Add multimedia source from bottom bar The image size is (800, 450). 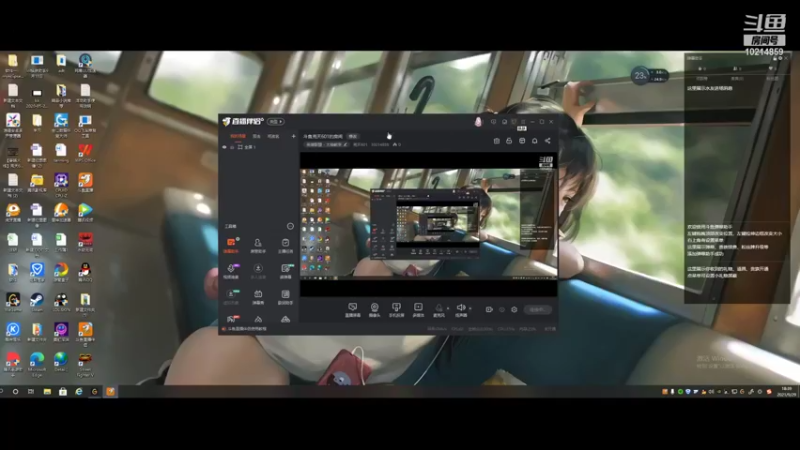[x=418, y=310]
